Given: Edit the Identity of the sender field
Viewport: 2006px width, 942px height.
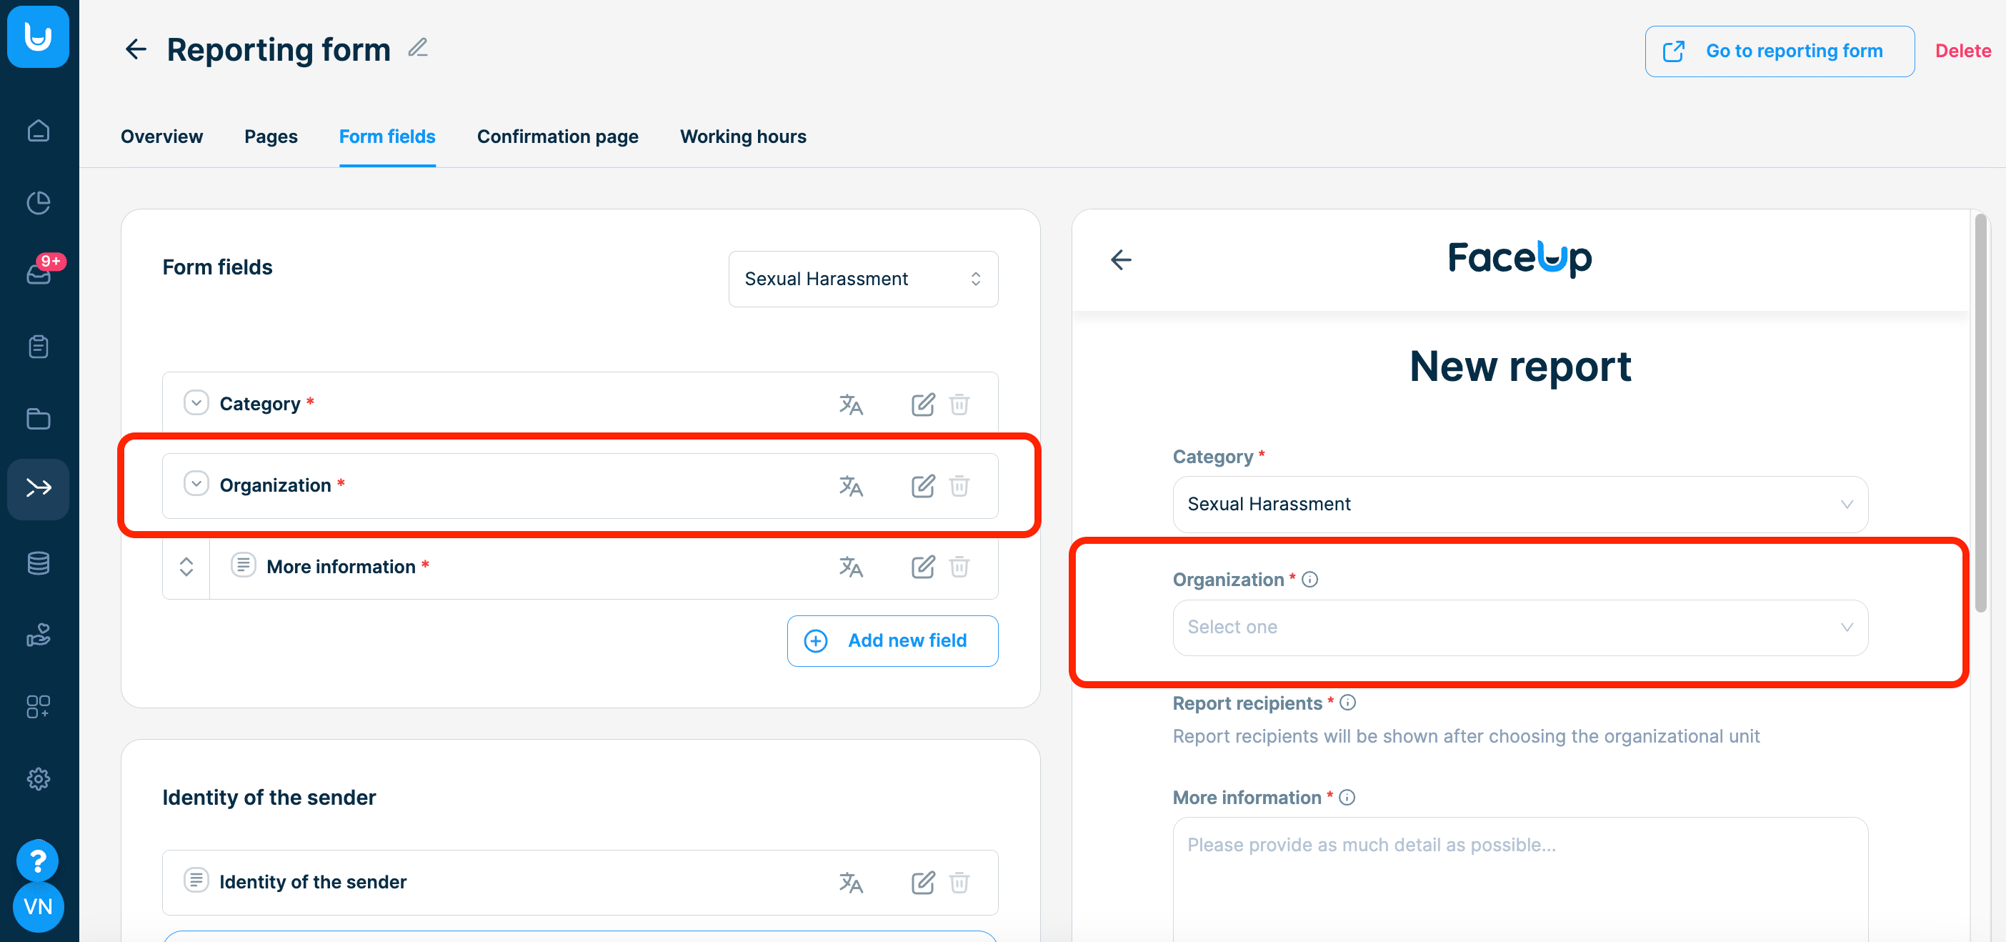Looking at the screenshot, I should tap(923, 882).
